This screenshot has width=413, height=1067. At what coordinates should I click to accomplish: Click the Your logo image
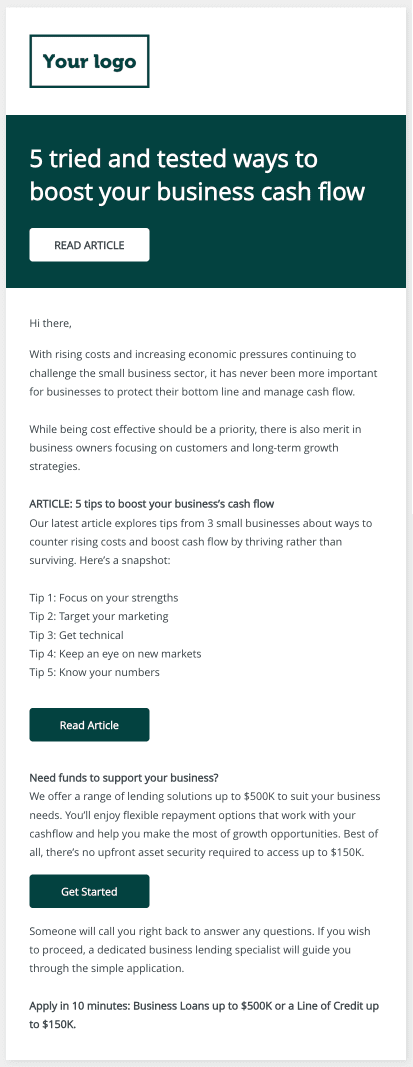pos(89,61)
